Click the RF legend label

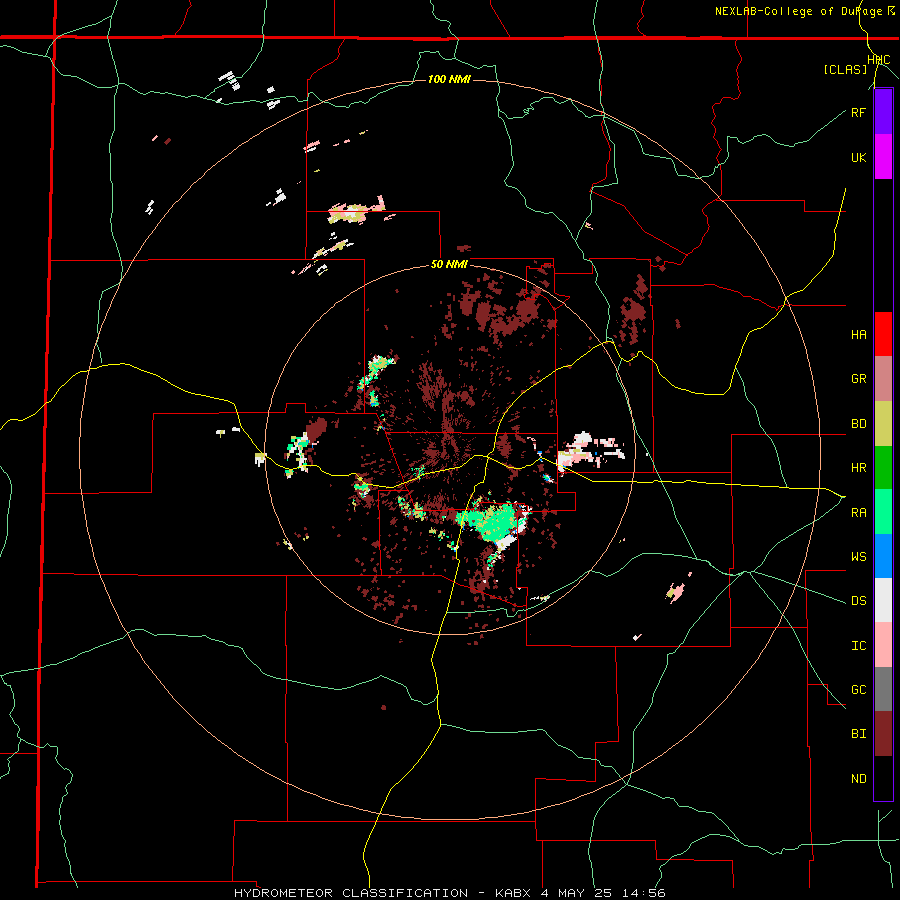(858, 112)
